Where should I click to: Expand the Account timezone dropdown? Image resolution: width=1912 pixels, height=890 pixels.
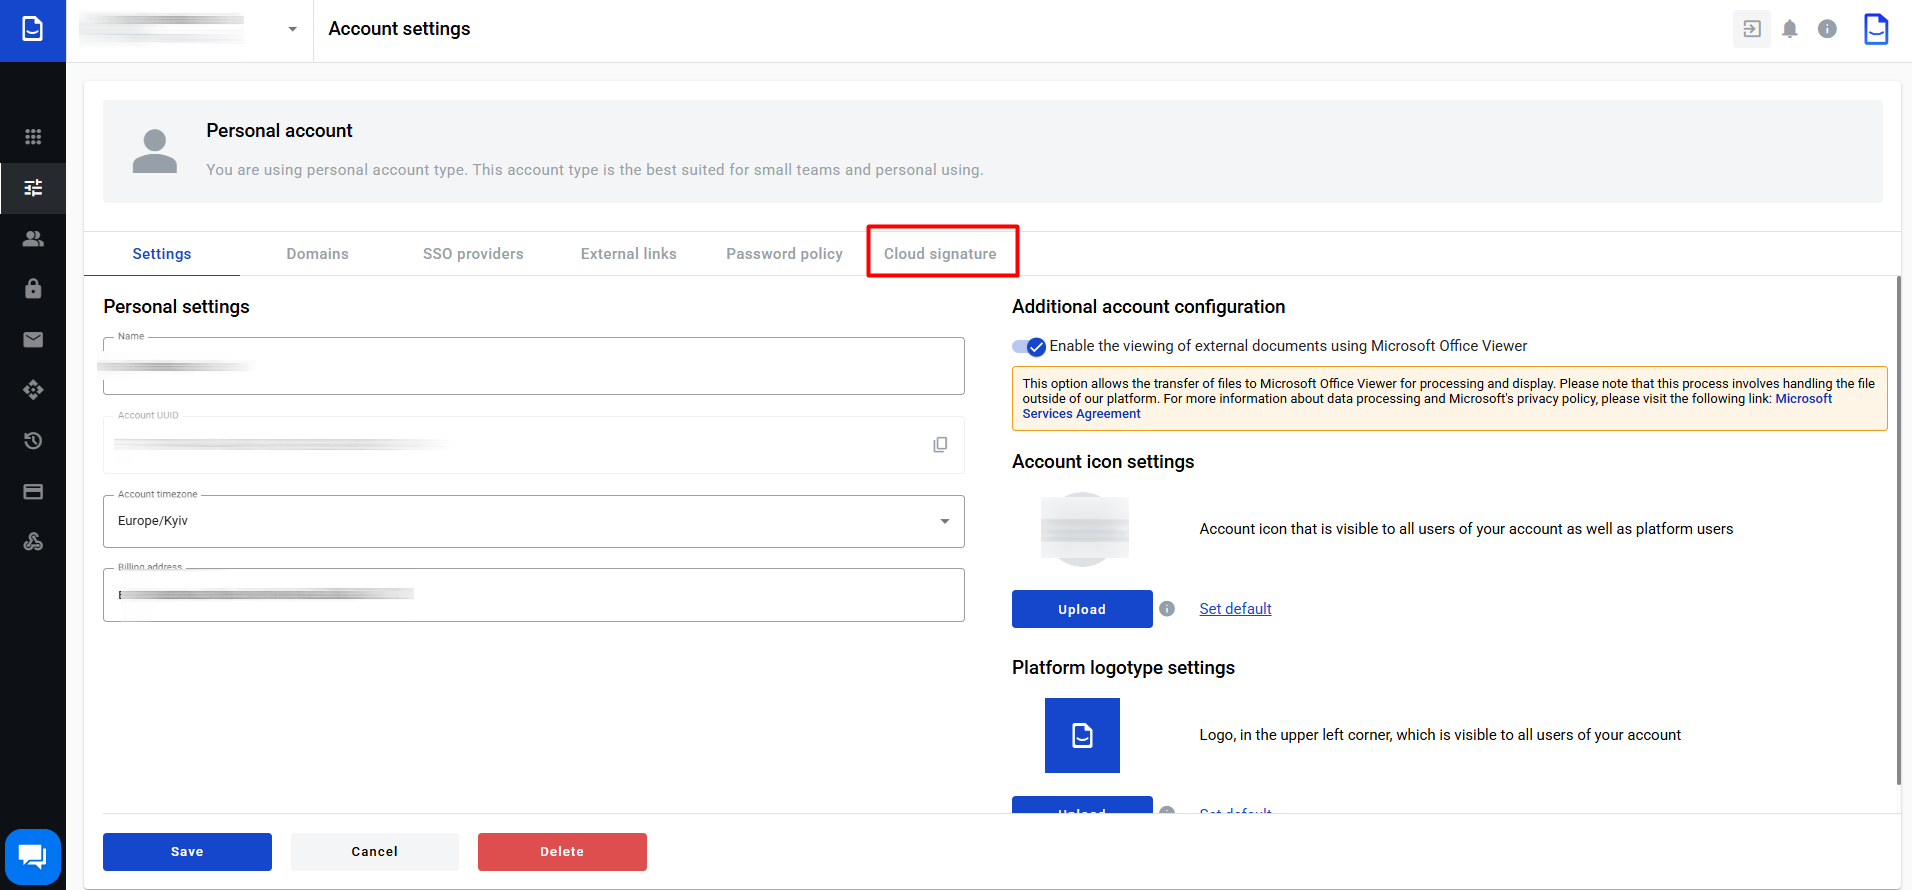(x=943, y=521)
